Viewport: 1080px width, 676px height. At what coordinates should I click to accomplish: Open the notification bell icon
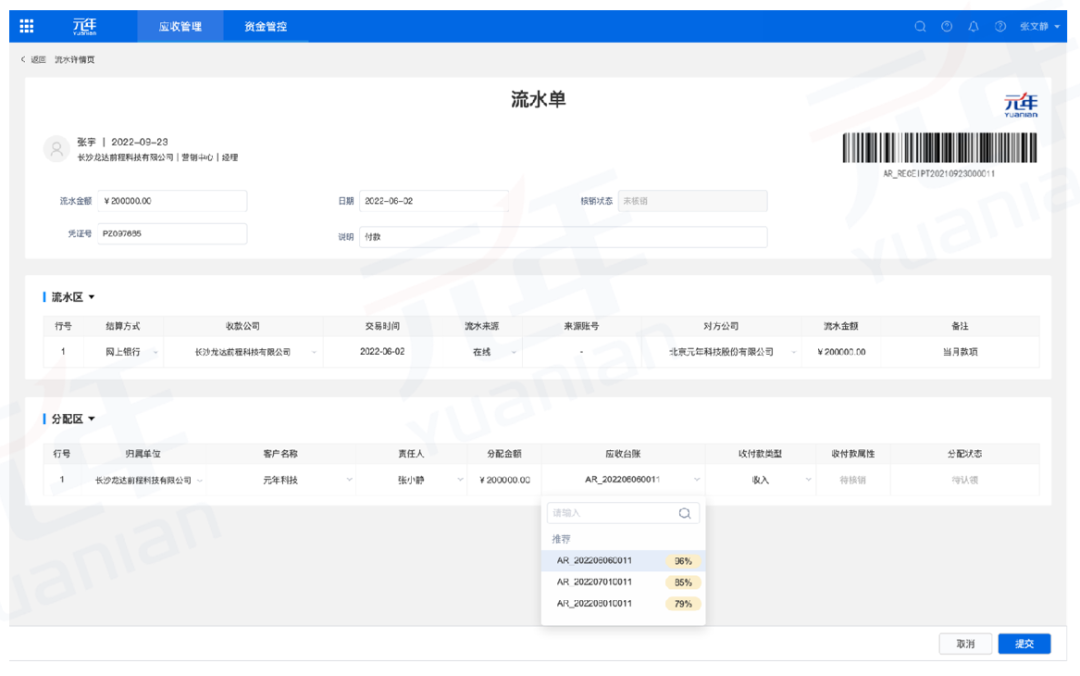pyautogui.click(x=973, y=26)
